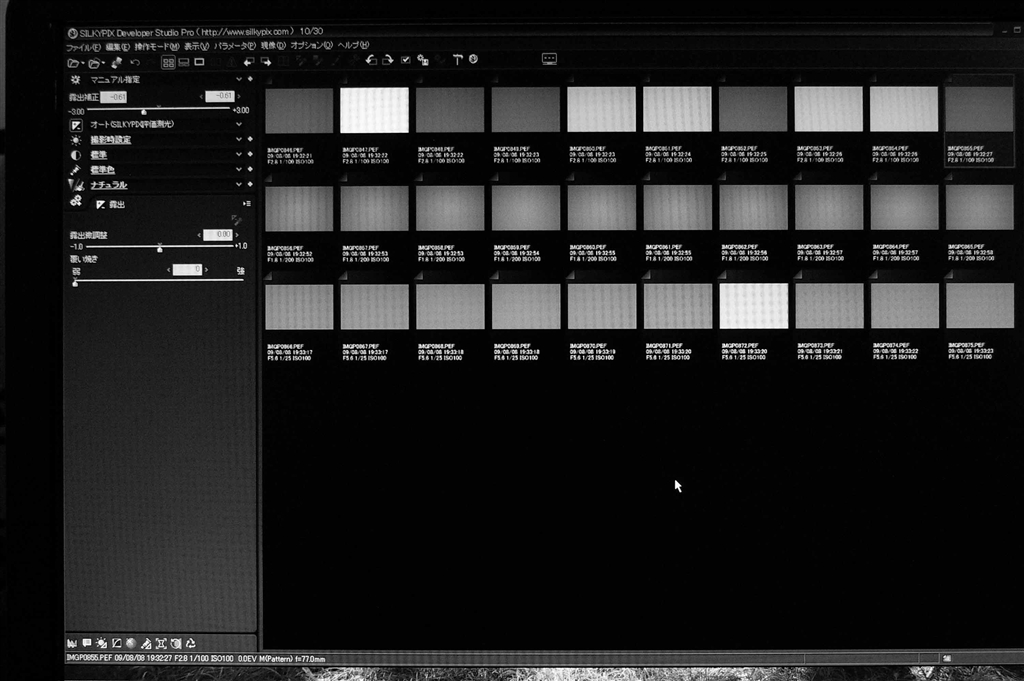Click the sharpness icon beside ナチュラル
Screen dimensions: 1024x681
pos(76,185)
